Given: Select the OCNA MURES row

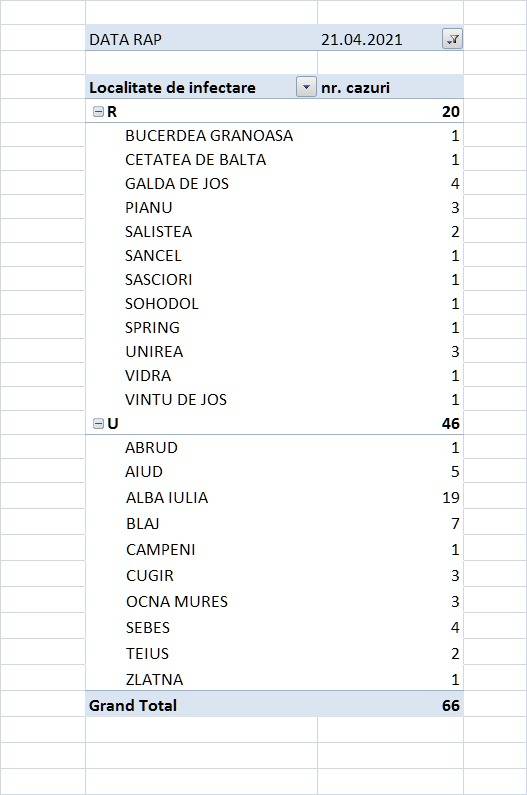Looking at the screenshot, I should pyautogui.click(x=274, y=601).
